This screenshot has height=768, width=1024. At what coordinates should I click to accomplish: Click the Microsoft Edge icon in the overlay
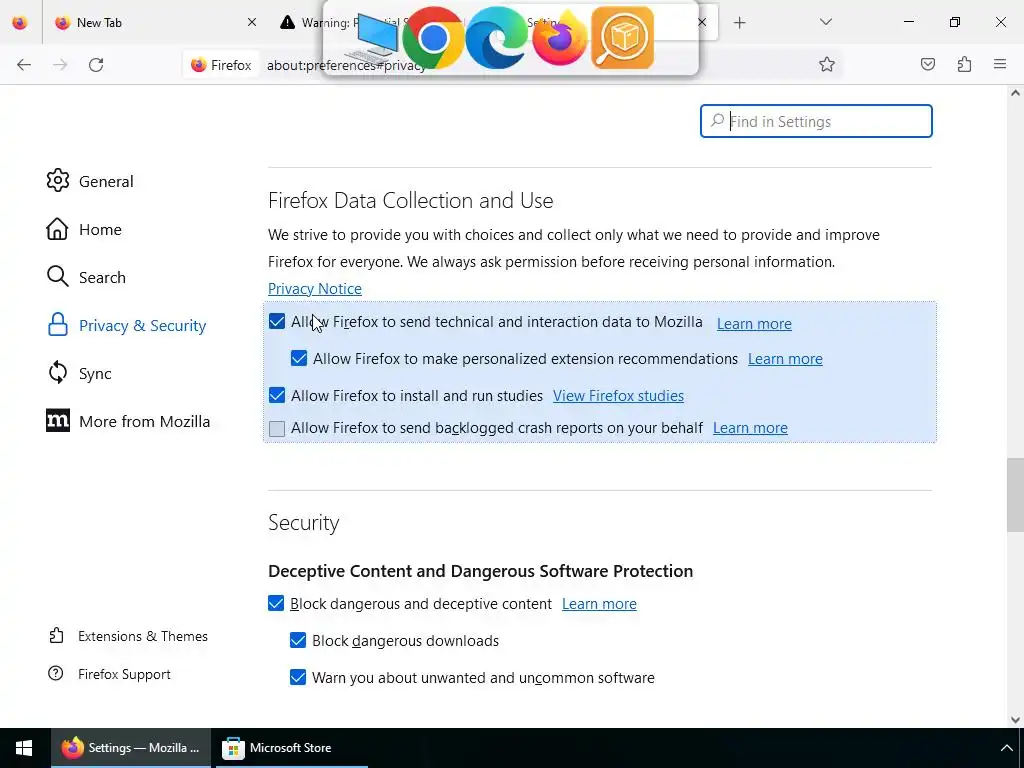(496, 39)
